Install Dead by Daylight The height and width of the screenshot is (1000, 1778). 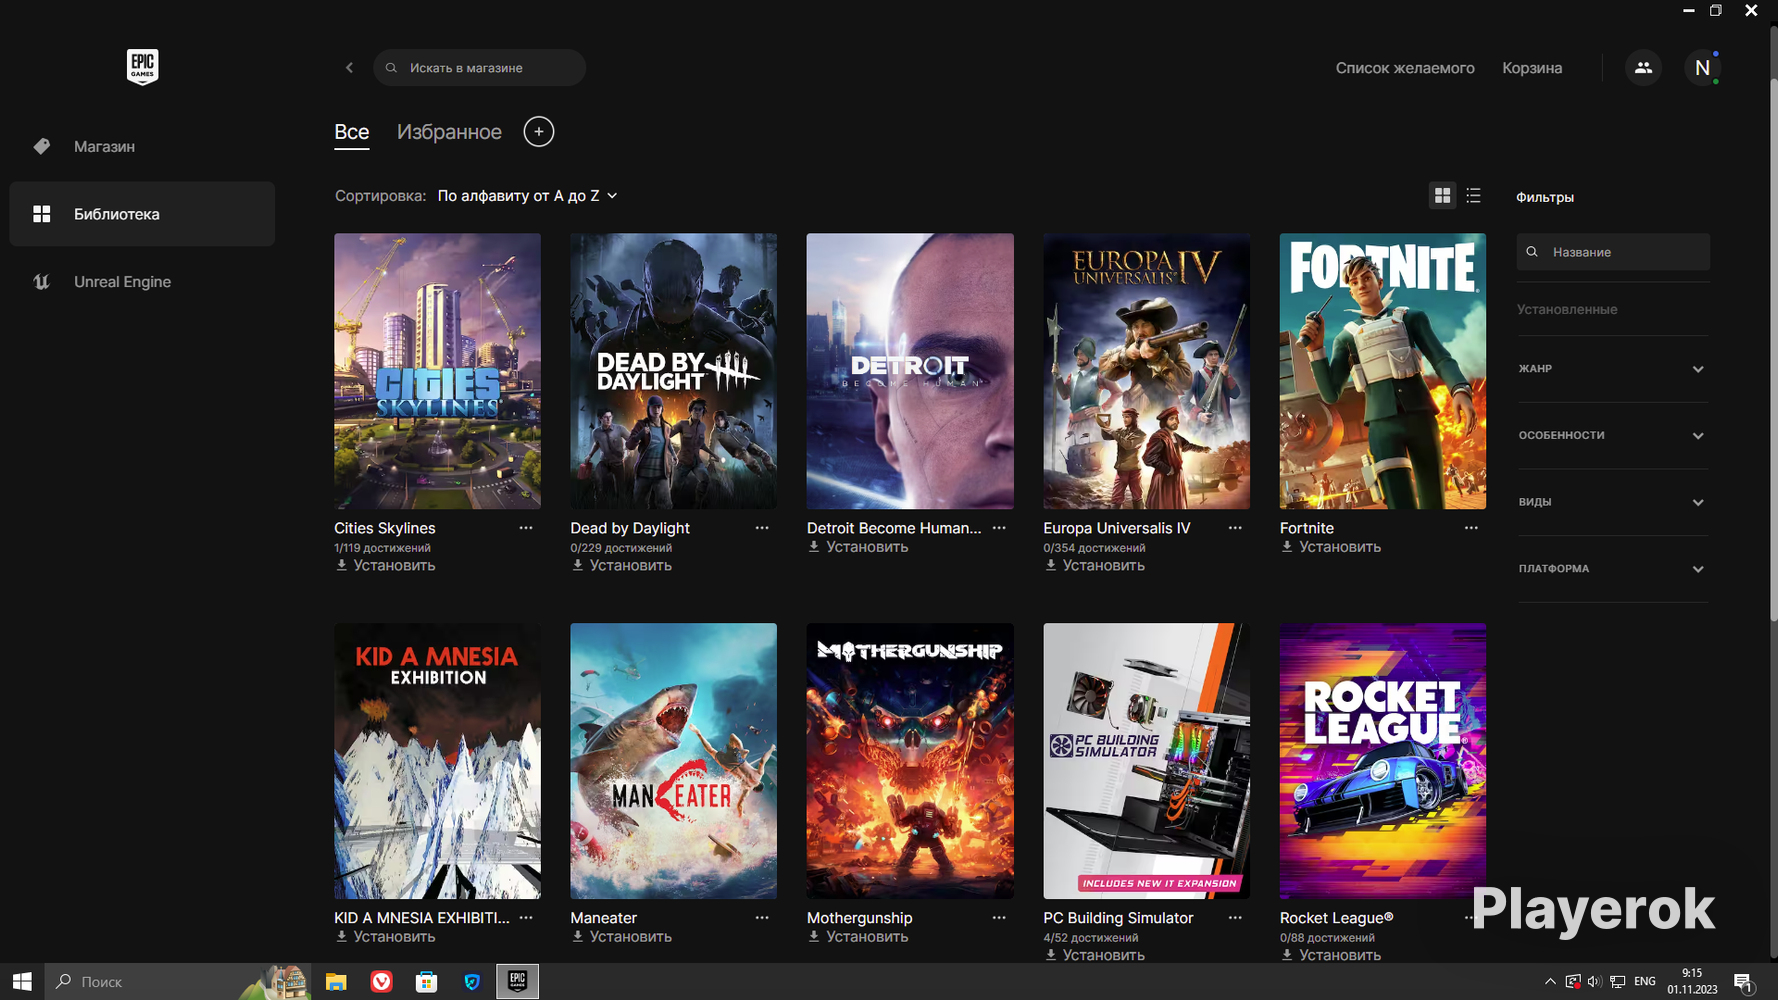[621, 566]
